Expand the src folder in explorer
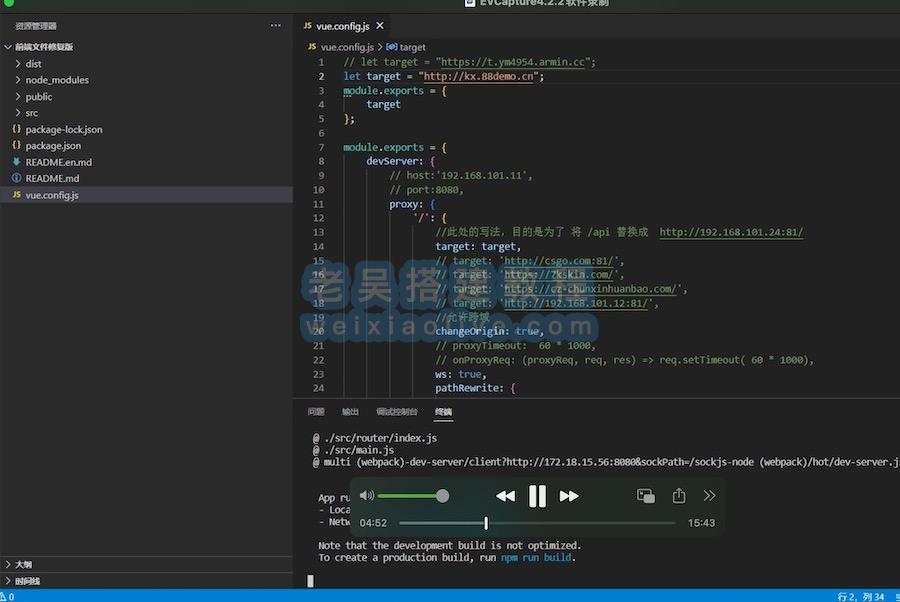The height and width of the screenshot is (602, 900). 32,113
